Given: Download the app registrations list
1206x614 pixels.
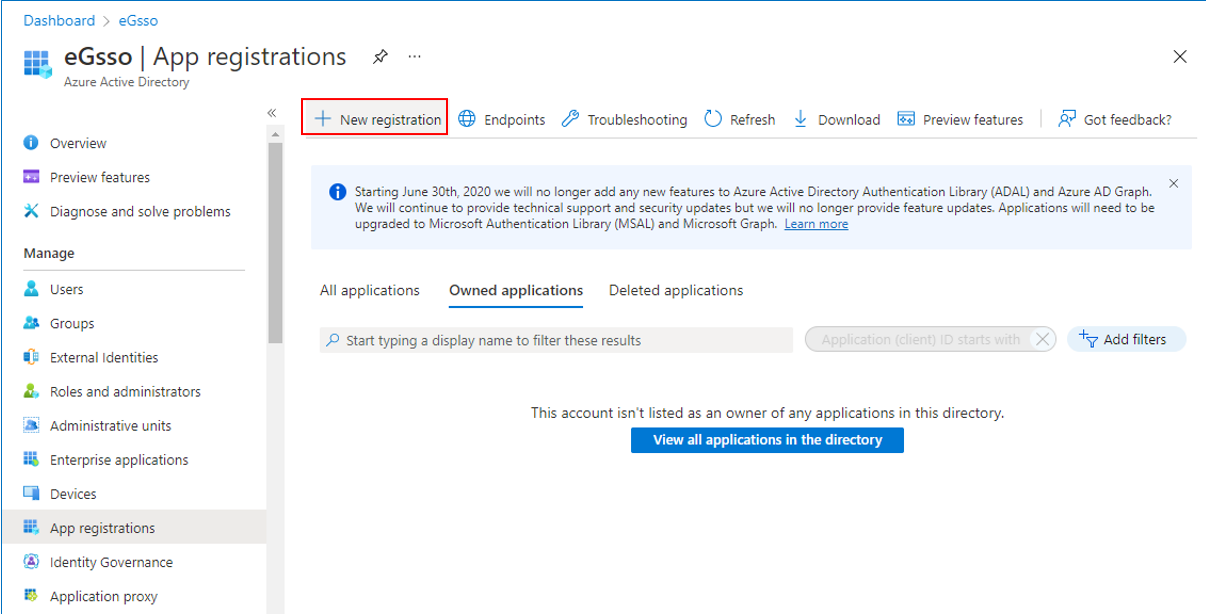Looking at the screenshot, I should coord(836,119).
